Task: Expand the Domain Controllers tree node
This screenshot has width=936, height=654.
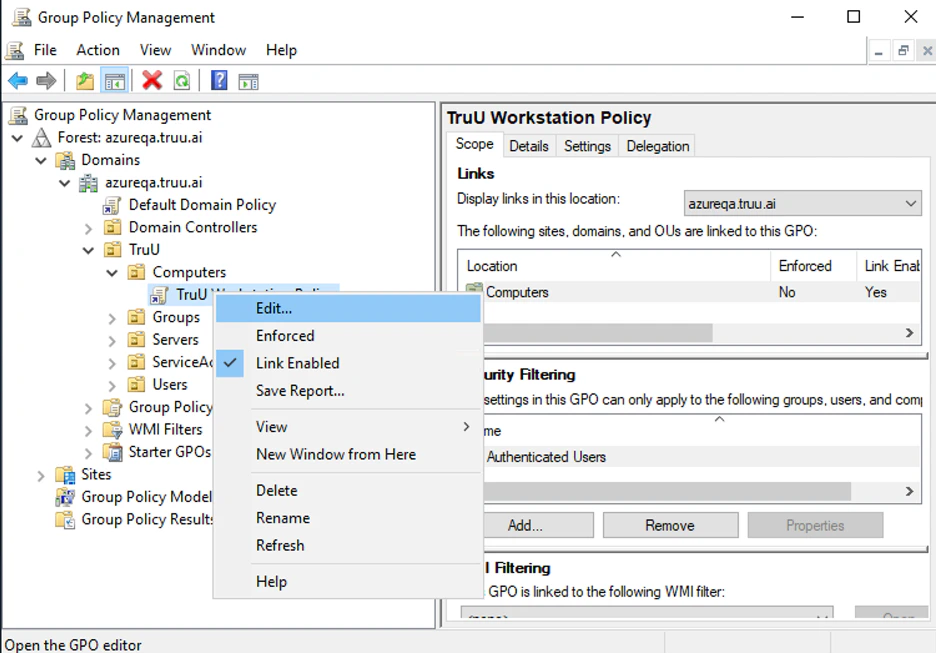Action: click(89, 228)
